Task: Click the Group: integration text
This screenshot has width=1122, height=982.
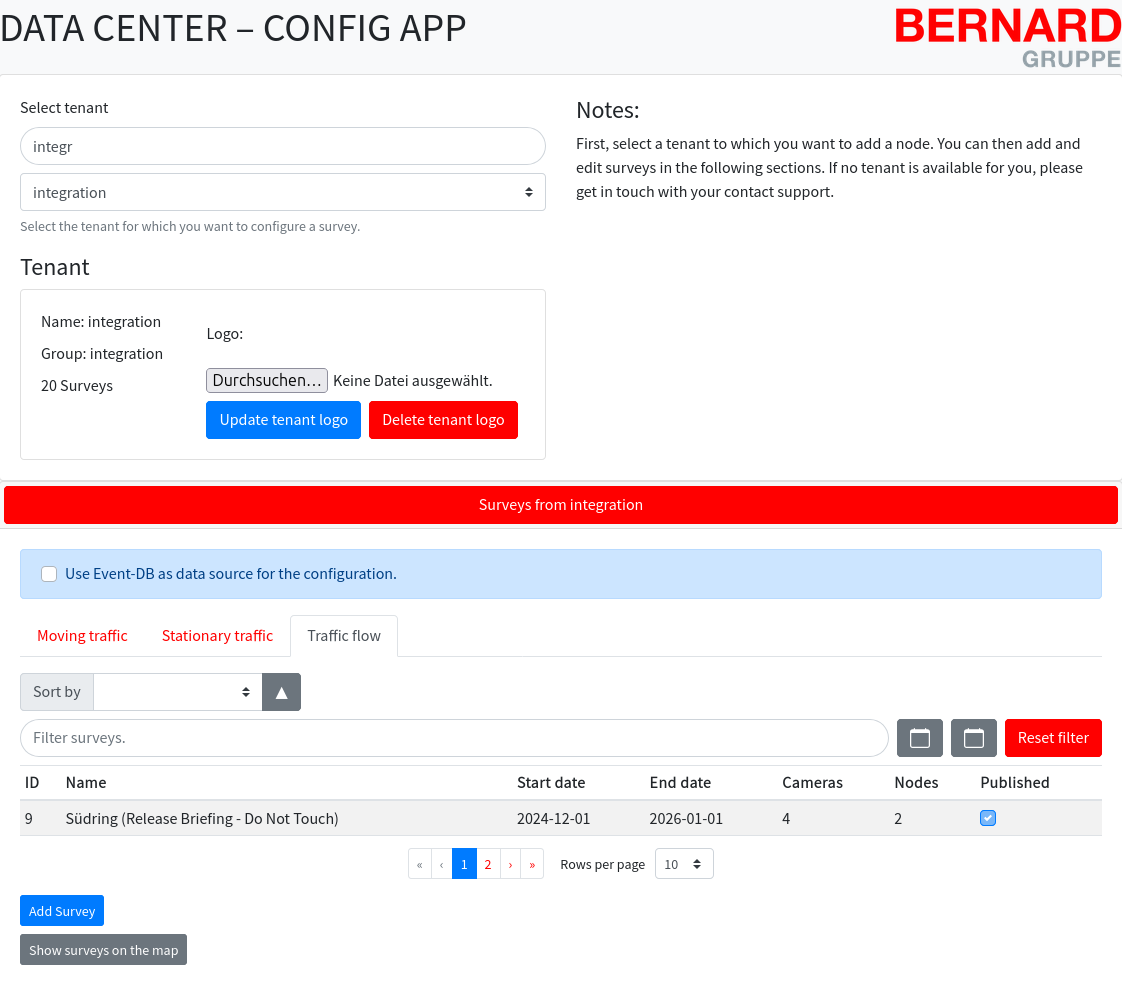Action: [x=102, y=354]
